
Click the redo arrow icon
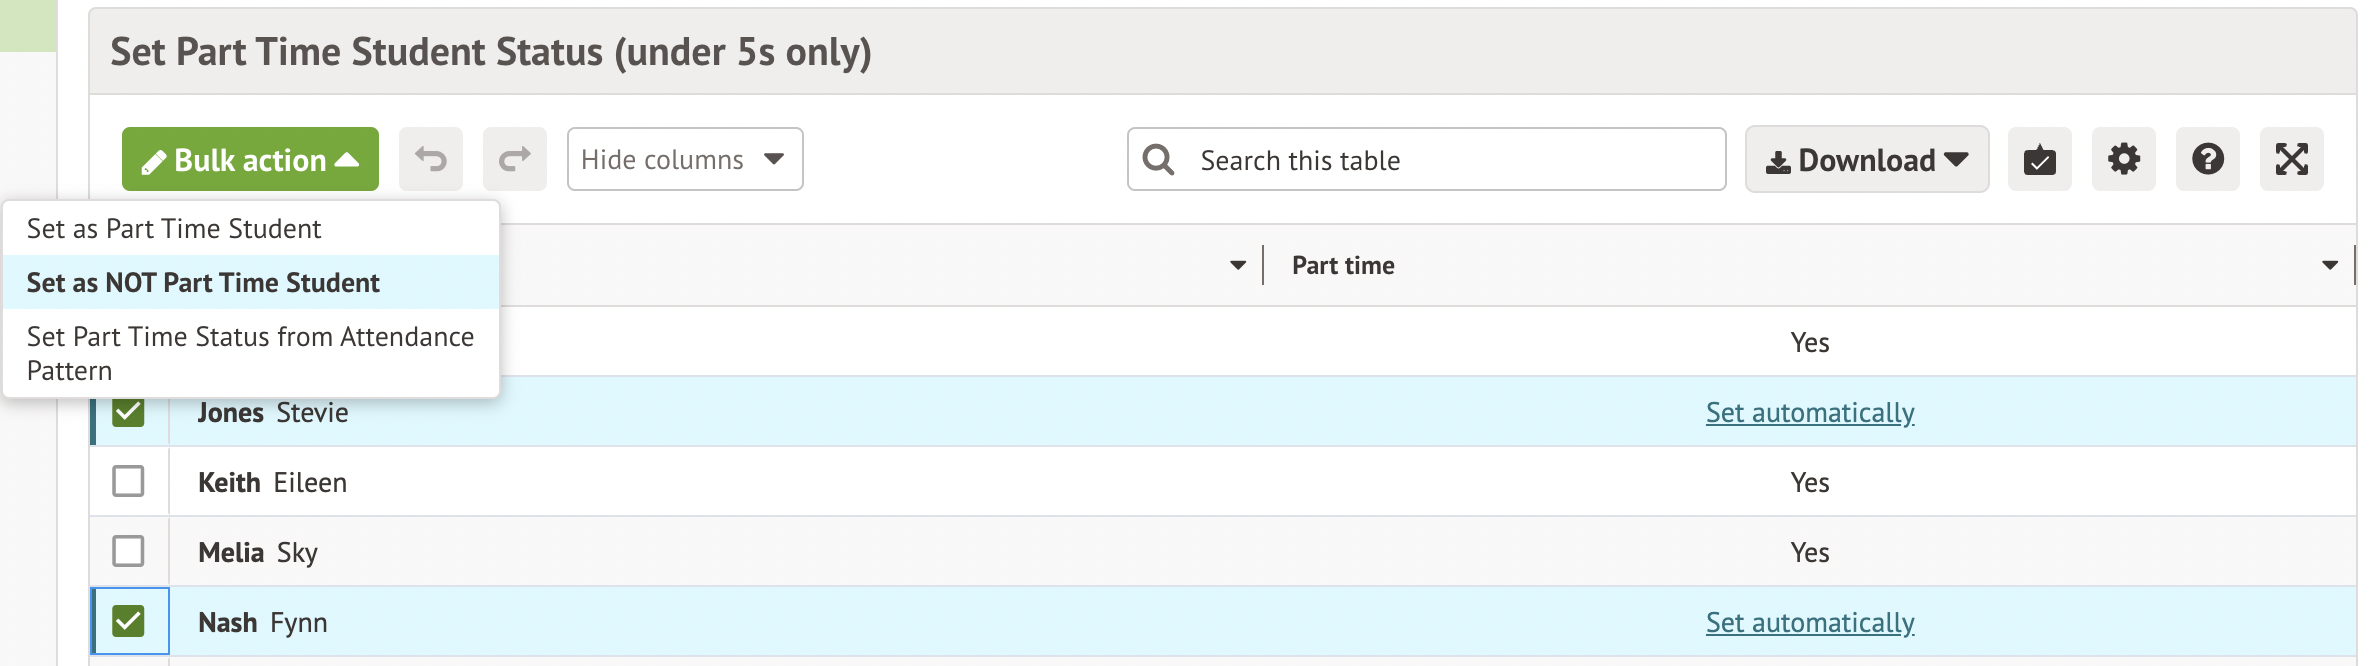(x=515, y=159)
